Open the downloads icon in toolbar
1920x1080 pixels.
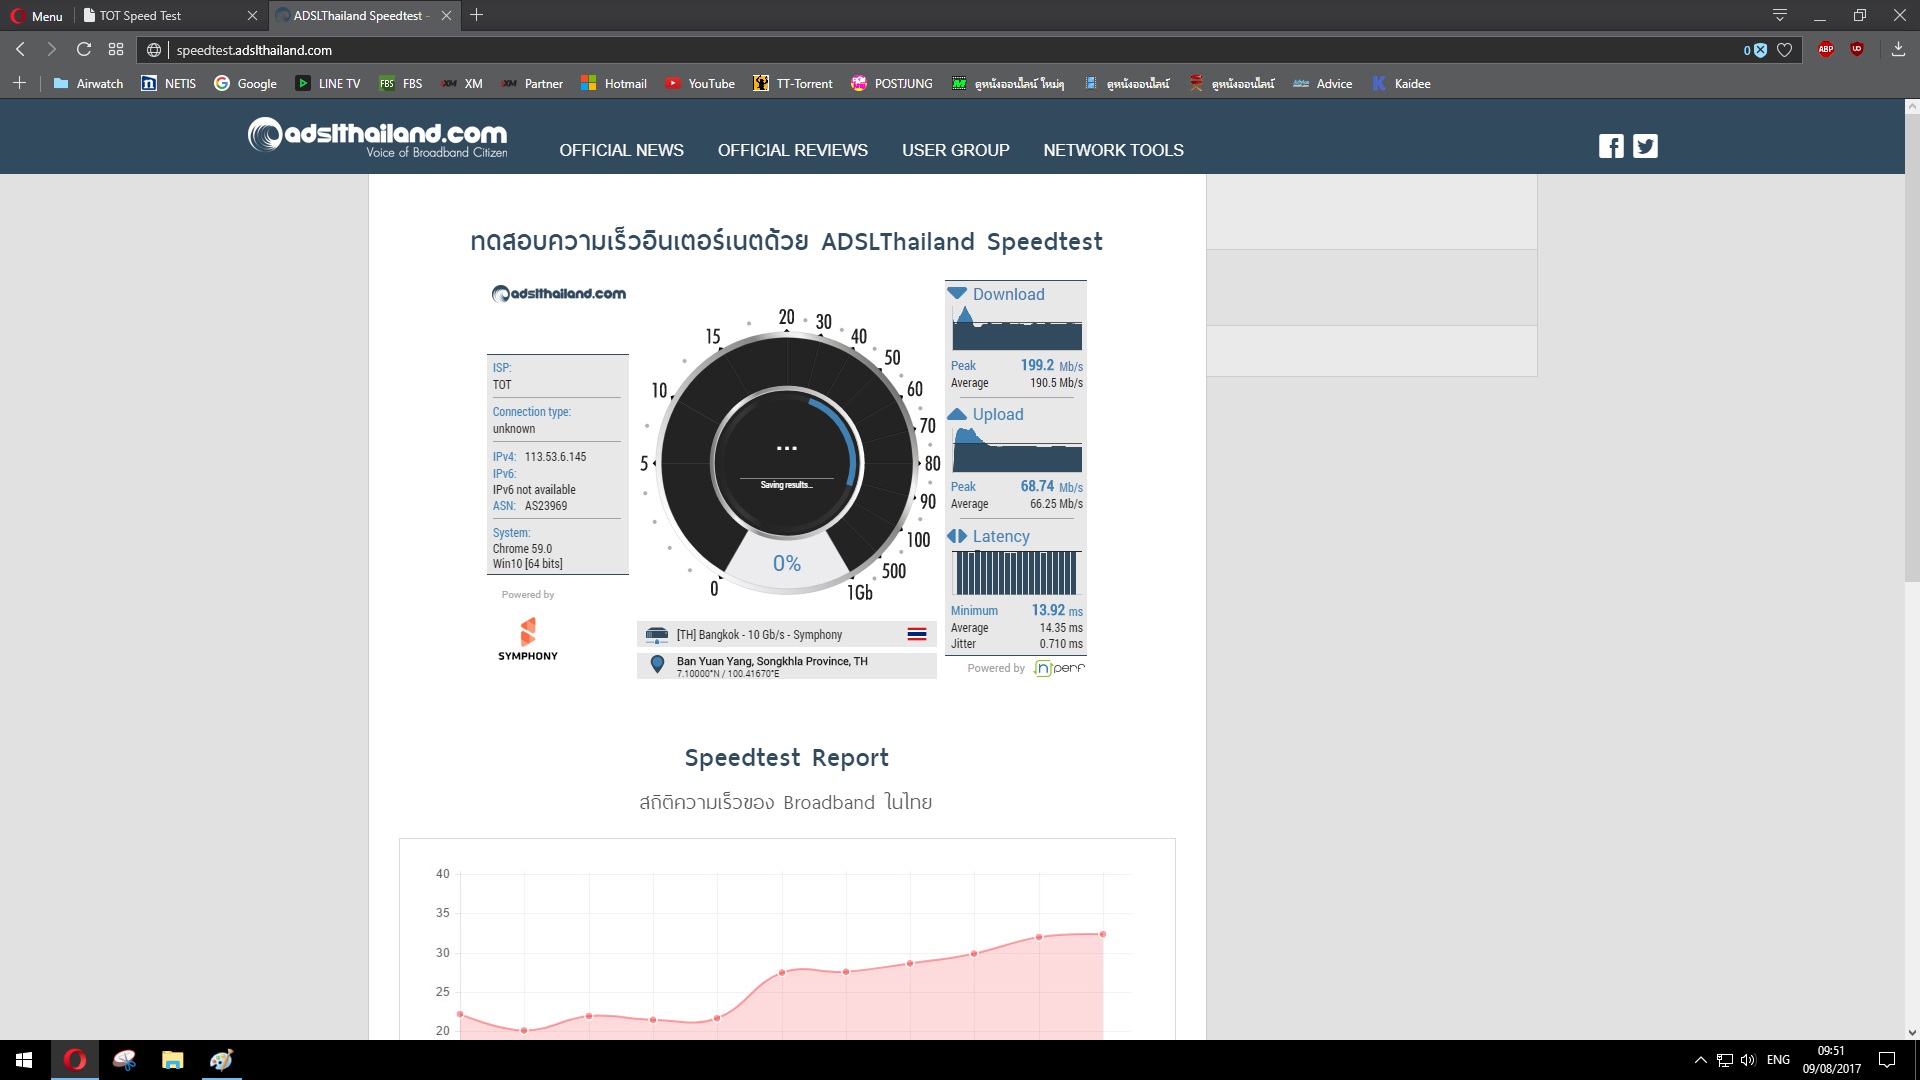[x=1898, y=49]
